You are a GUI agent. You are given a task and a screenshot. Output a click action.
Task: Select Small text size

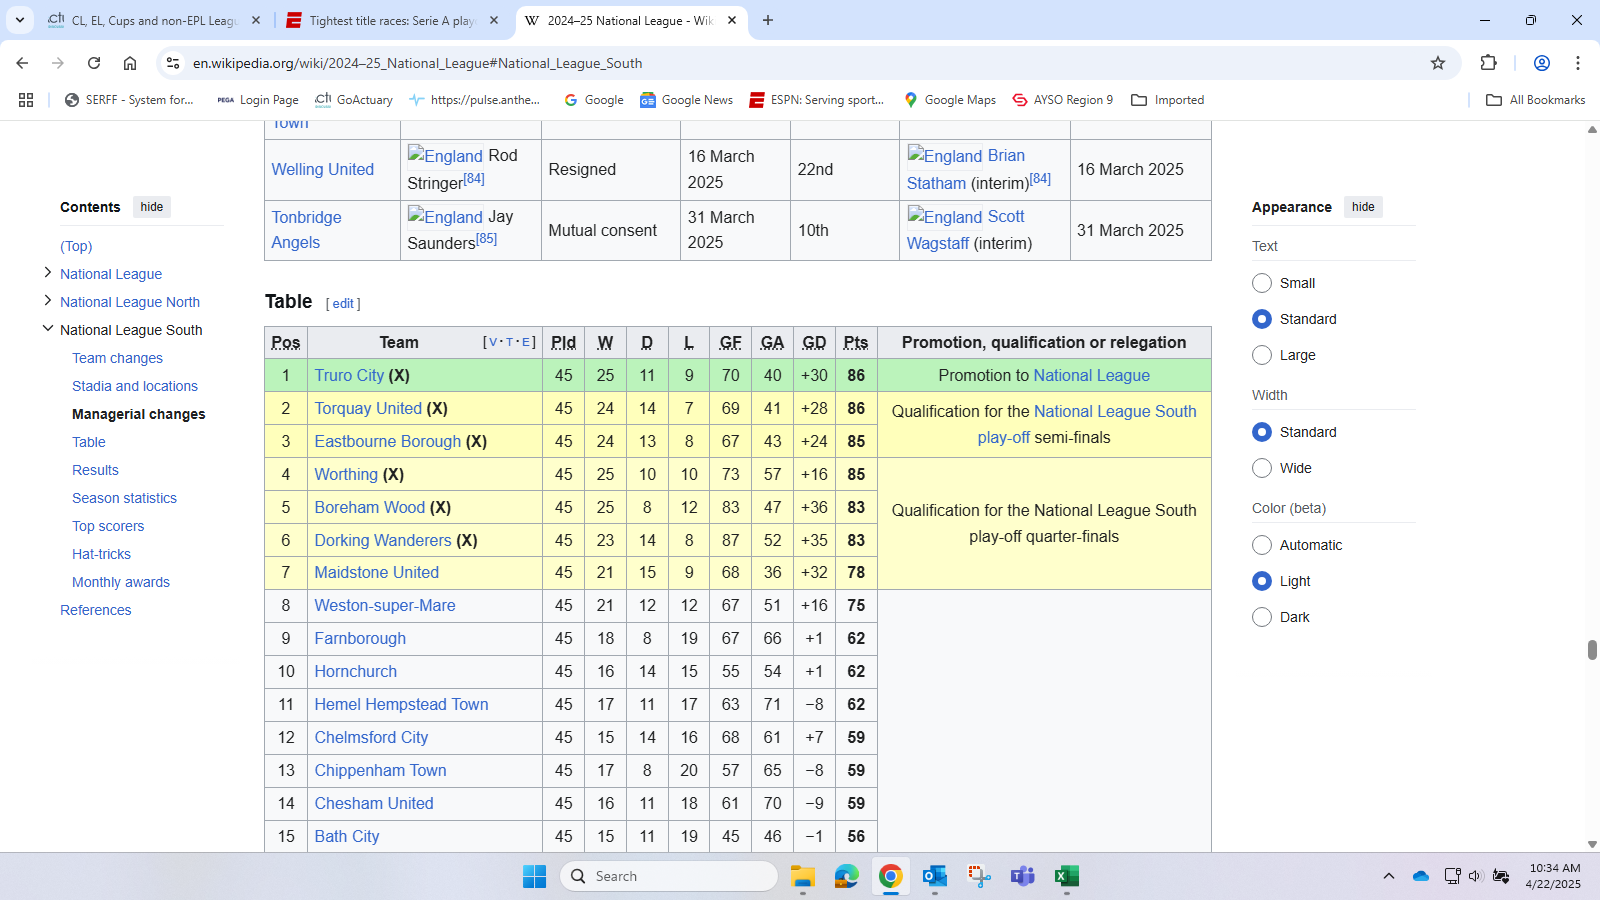1262,283
